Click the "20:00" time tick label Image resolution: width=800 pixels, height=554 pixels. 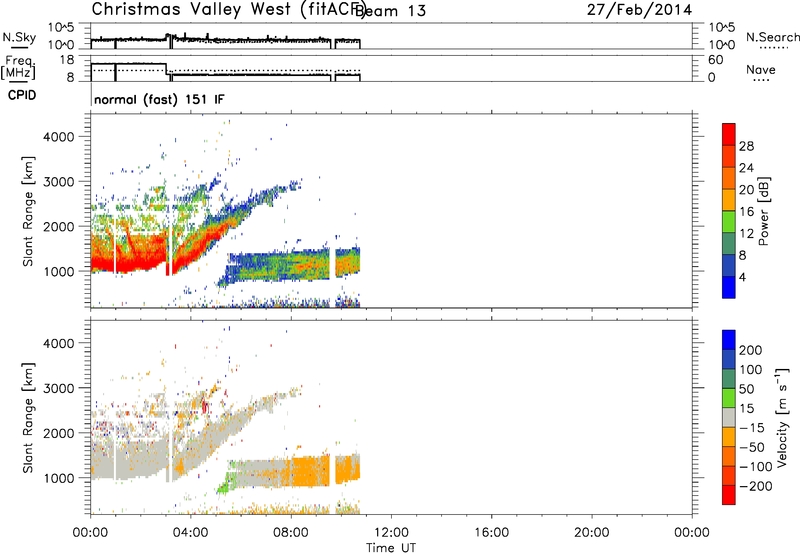point(592,533)
